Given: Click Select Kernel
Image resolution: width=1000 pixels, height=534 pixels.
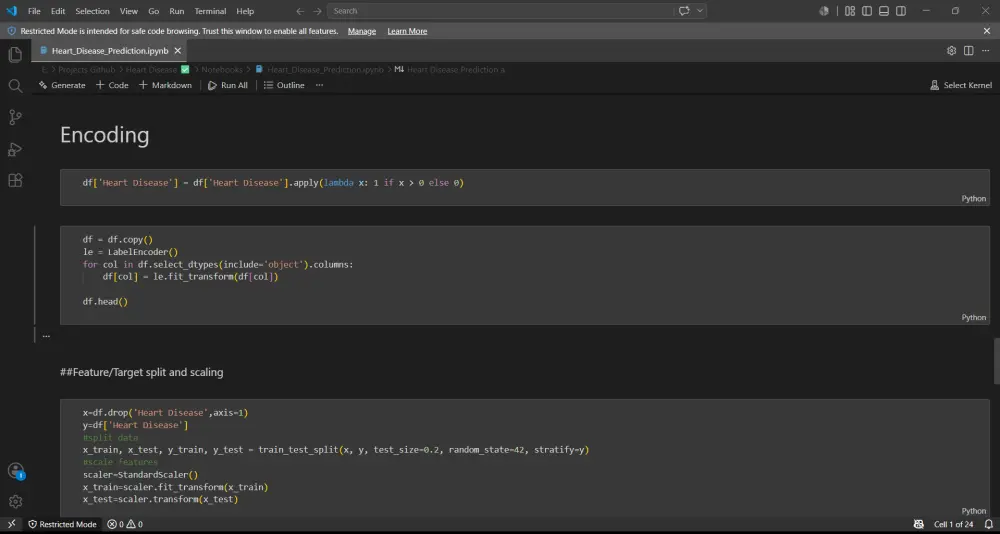Looking at the screenshot, I should point(961,85).
